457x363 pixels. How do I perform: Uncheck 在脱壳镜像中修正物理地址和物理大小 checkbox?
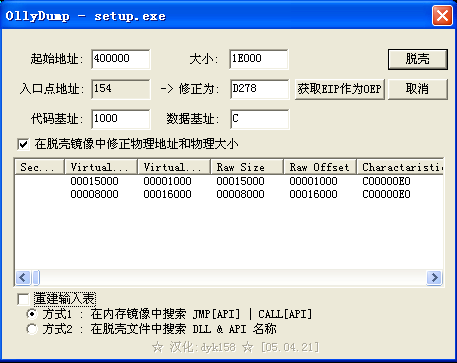click(23, 144)
